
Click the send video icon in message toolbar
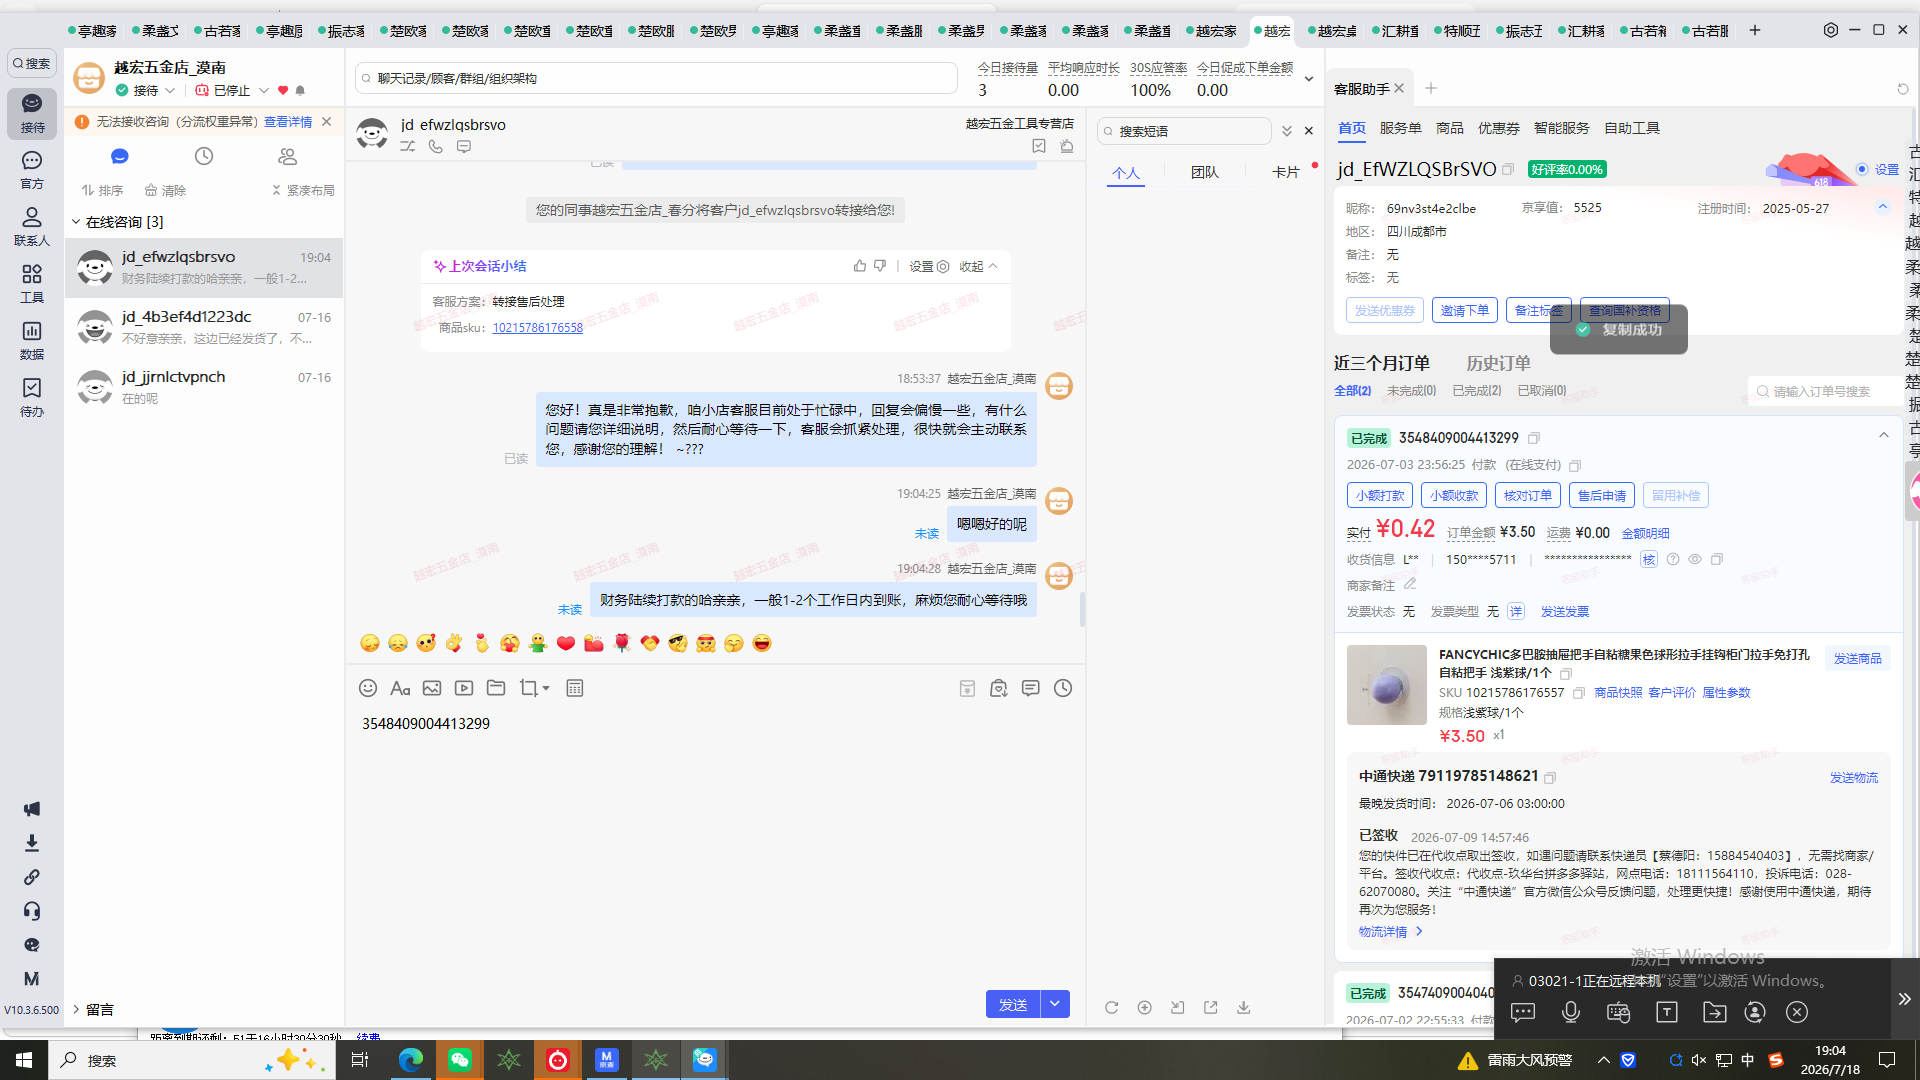[x=464, y=688]
